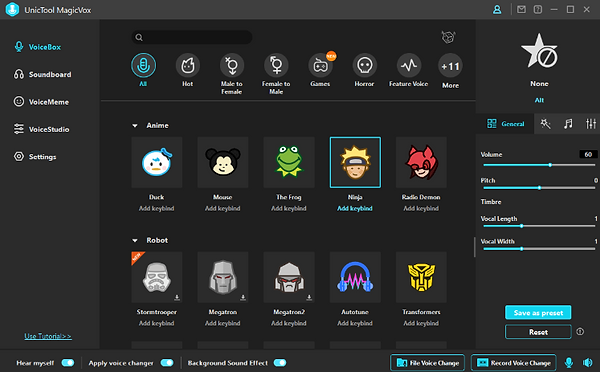The image size is (600, 372).
Task: Click the random voice dice icon
Action: point(448,37)
